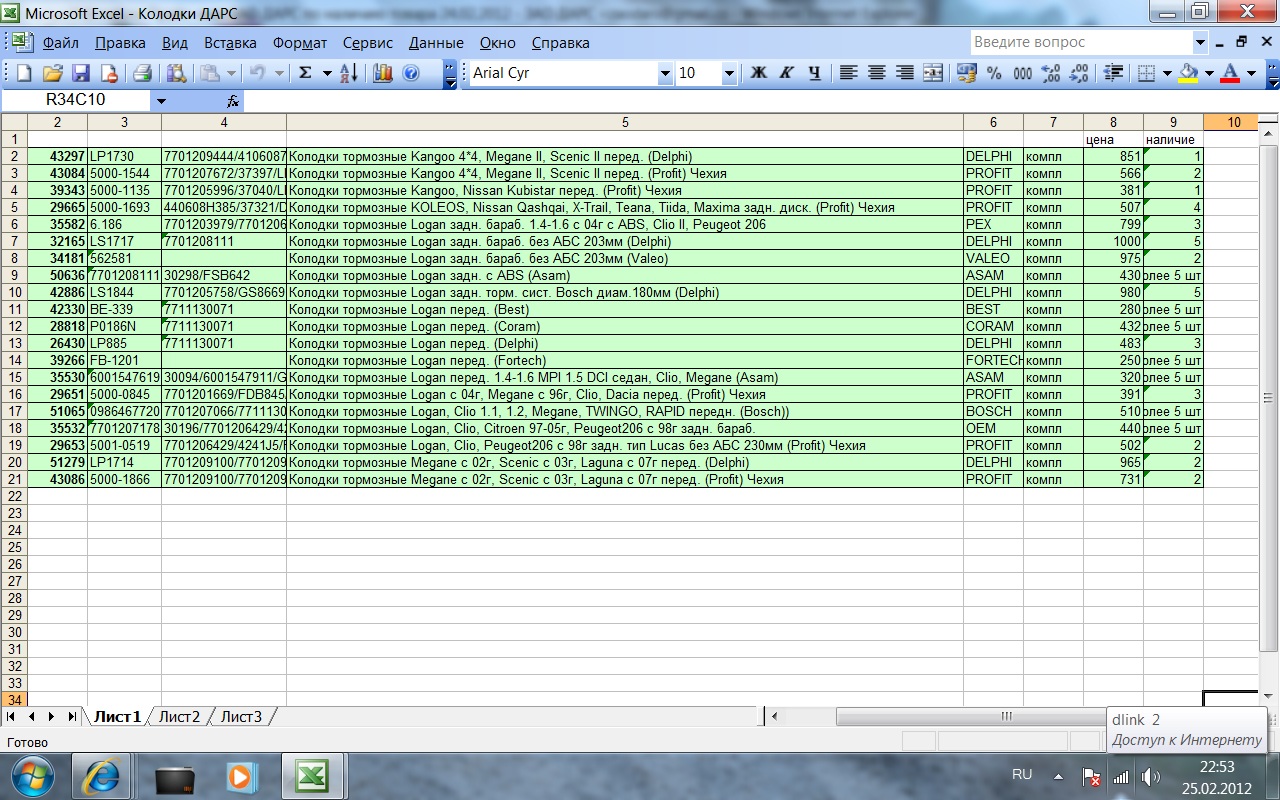Go to the first sheet tab arrow
Screen dimensions: 1280x800
click(x=11, y=717)
